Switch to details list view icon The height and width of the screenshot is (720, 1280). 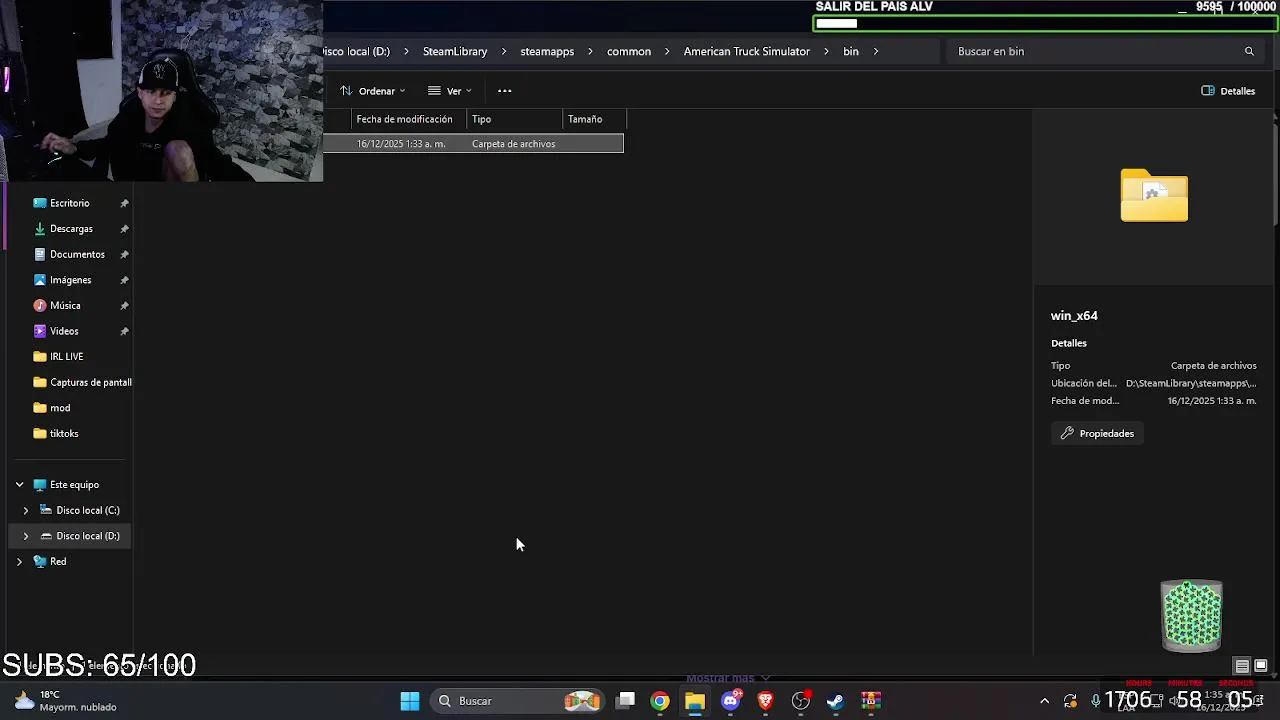coord(1242,666)
